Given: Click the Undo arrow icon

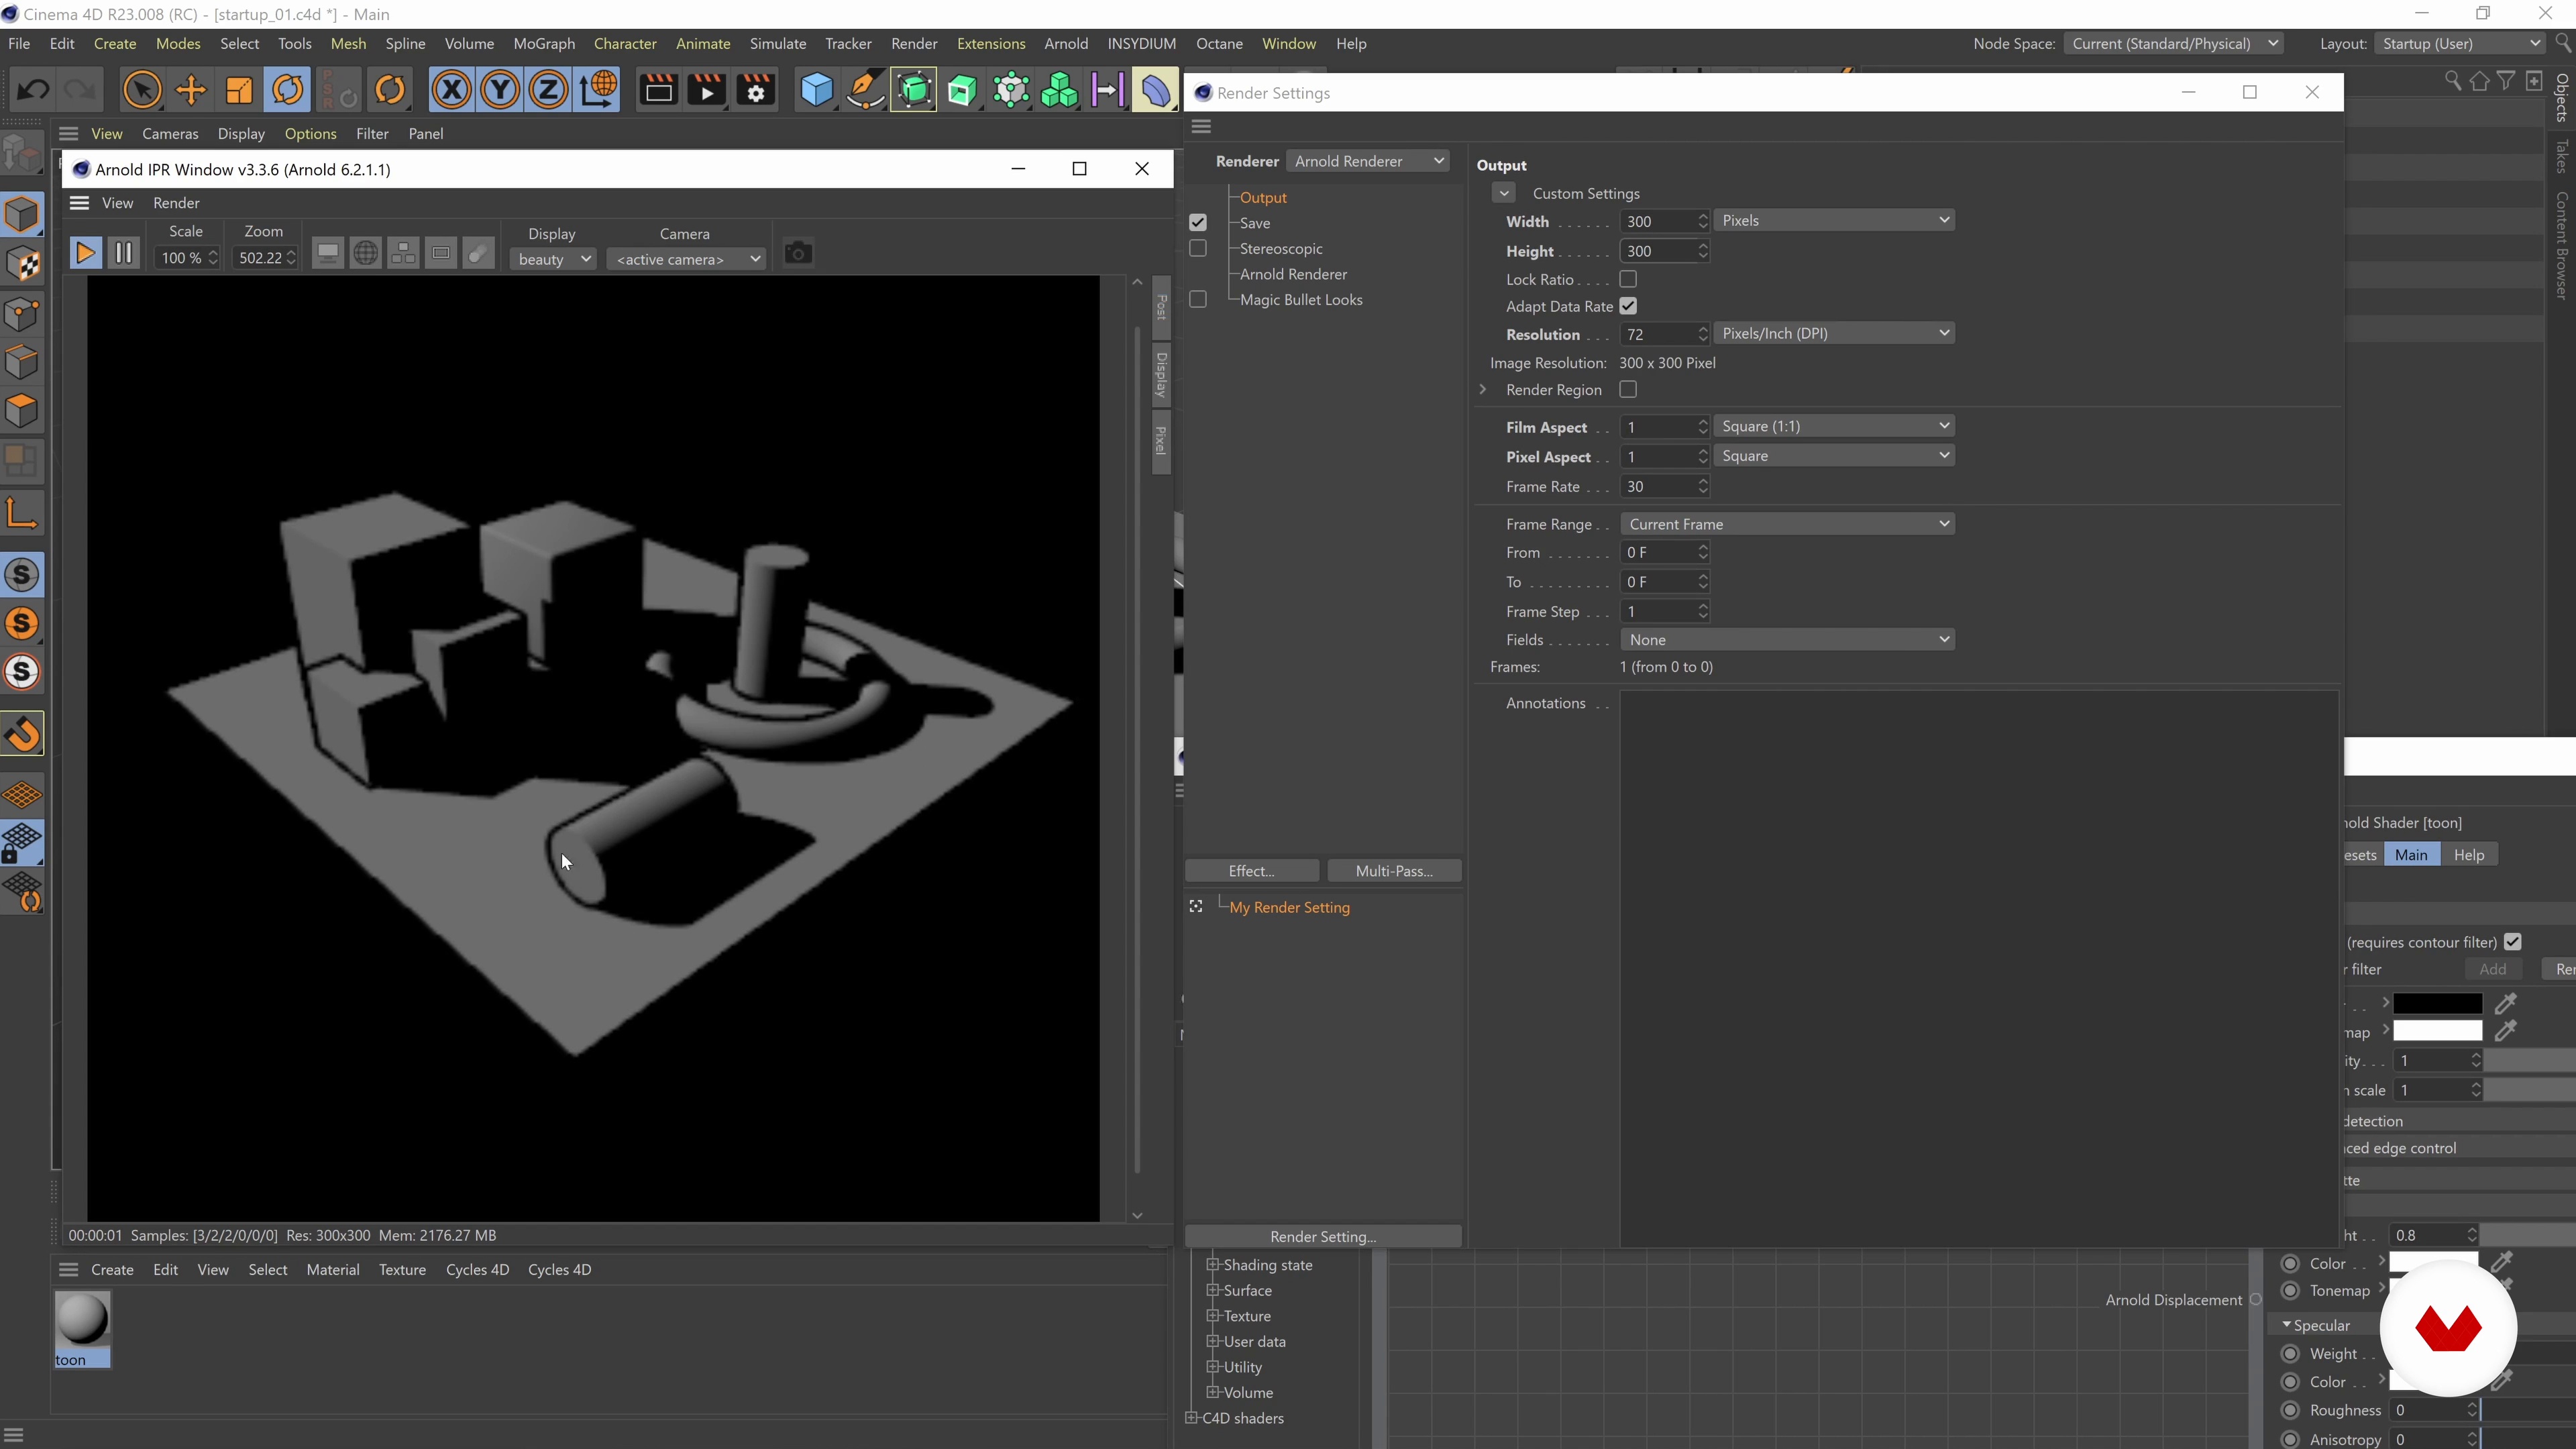Looking at the screenshot, I should [x=33, y=90].
